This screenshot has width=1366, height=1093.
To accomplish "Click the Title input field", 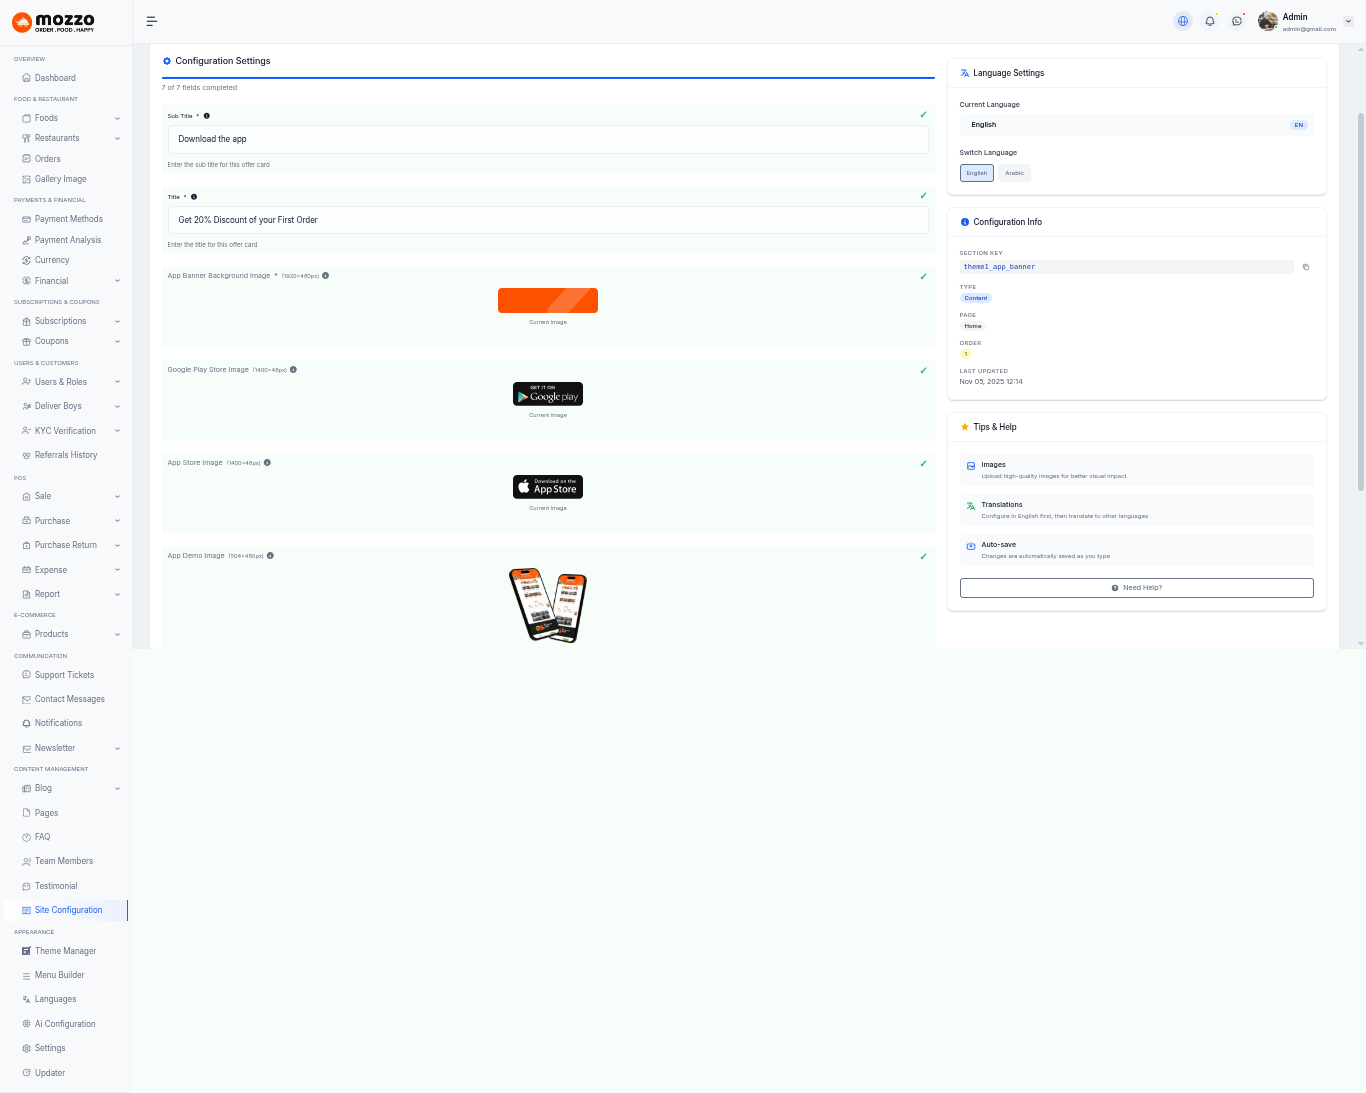I will click(548, 220).
